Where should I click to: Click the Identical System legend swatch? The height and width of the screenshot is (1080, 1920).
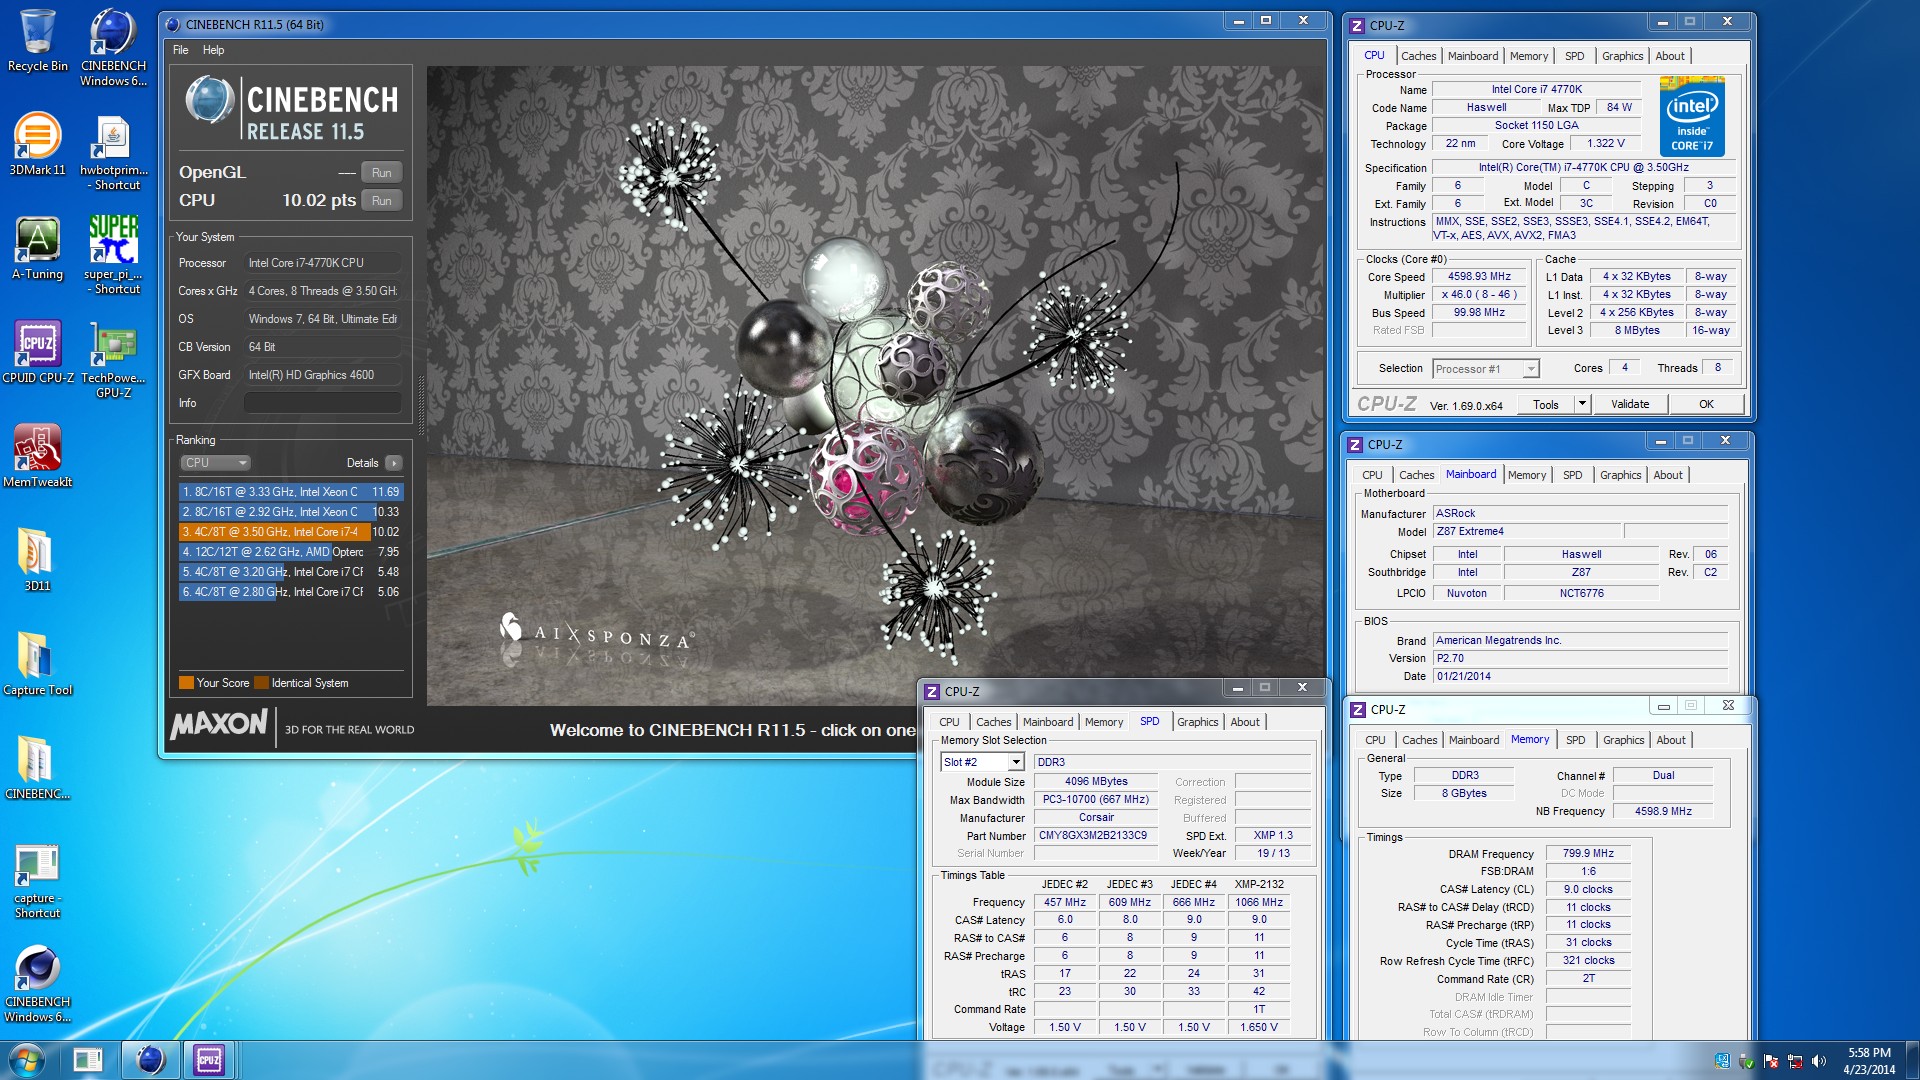point(262,683)
